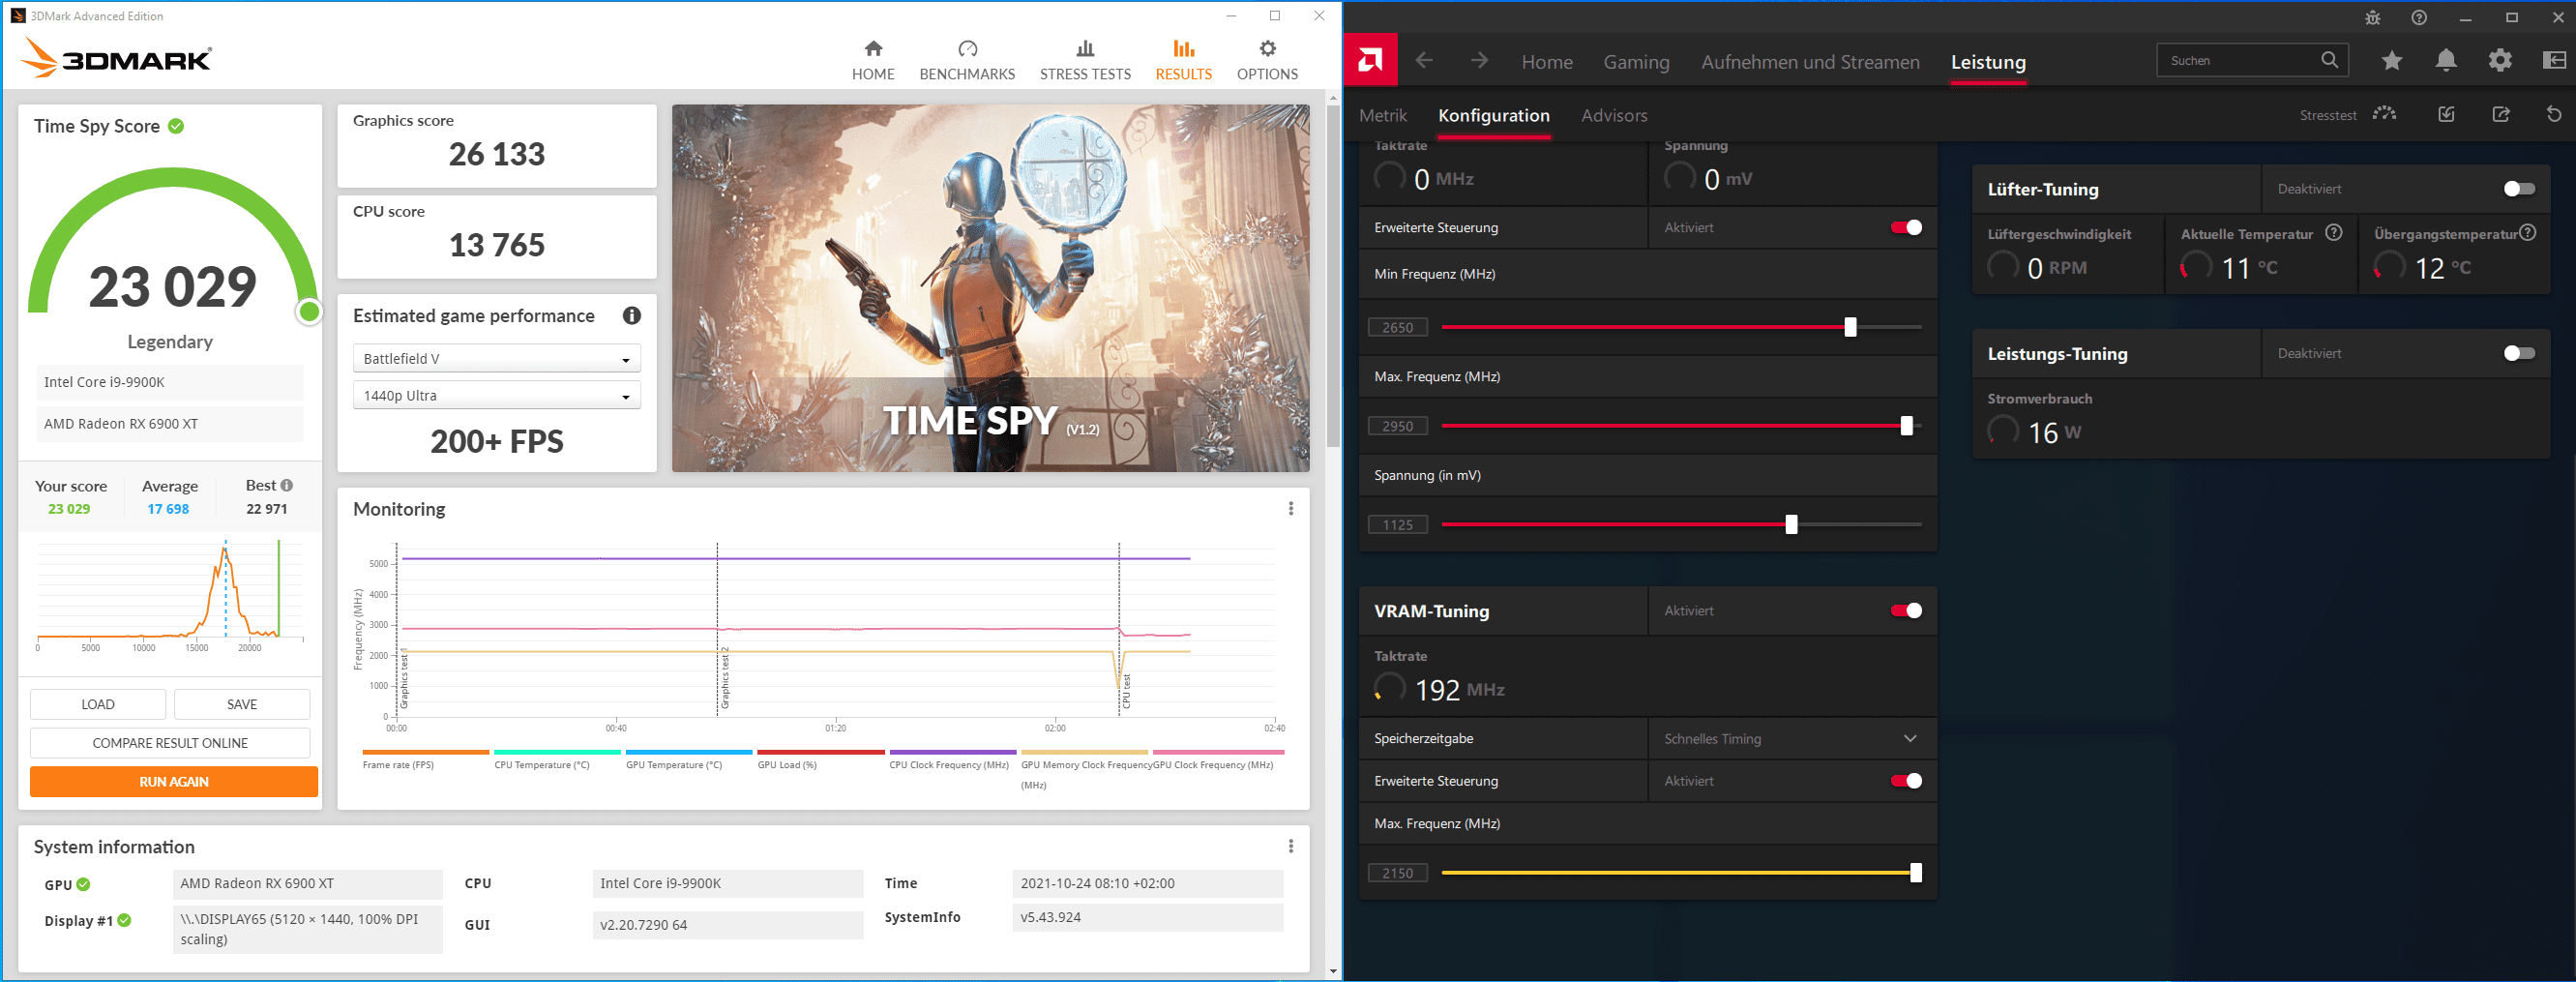Click the GPU Max. Frequenz slider handle
This screenshot has width=2576, height=982.
pyautogui.click(x=1907, y=426)
